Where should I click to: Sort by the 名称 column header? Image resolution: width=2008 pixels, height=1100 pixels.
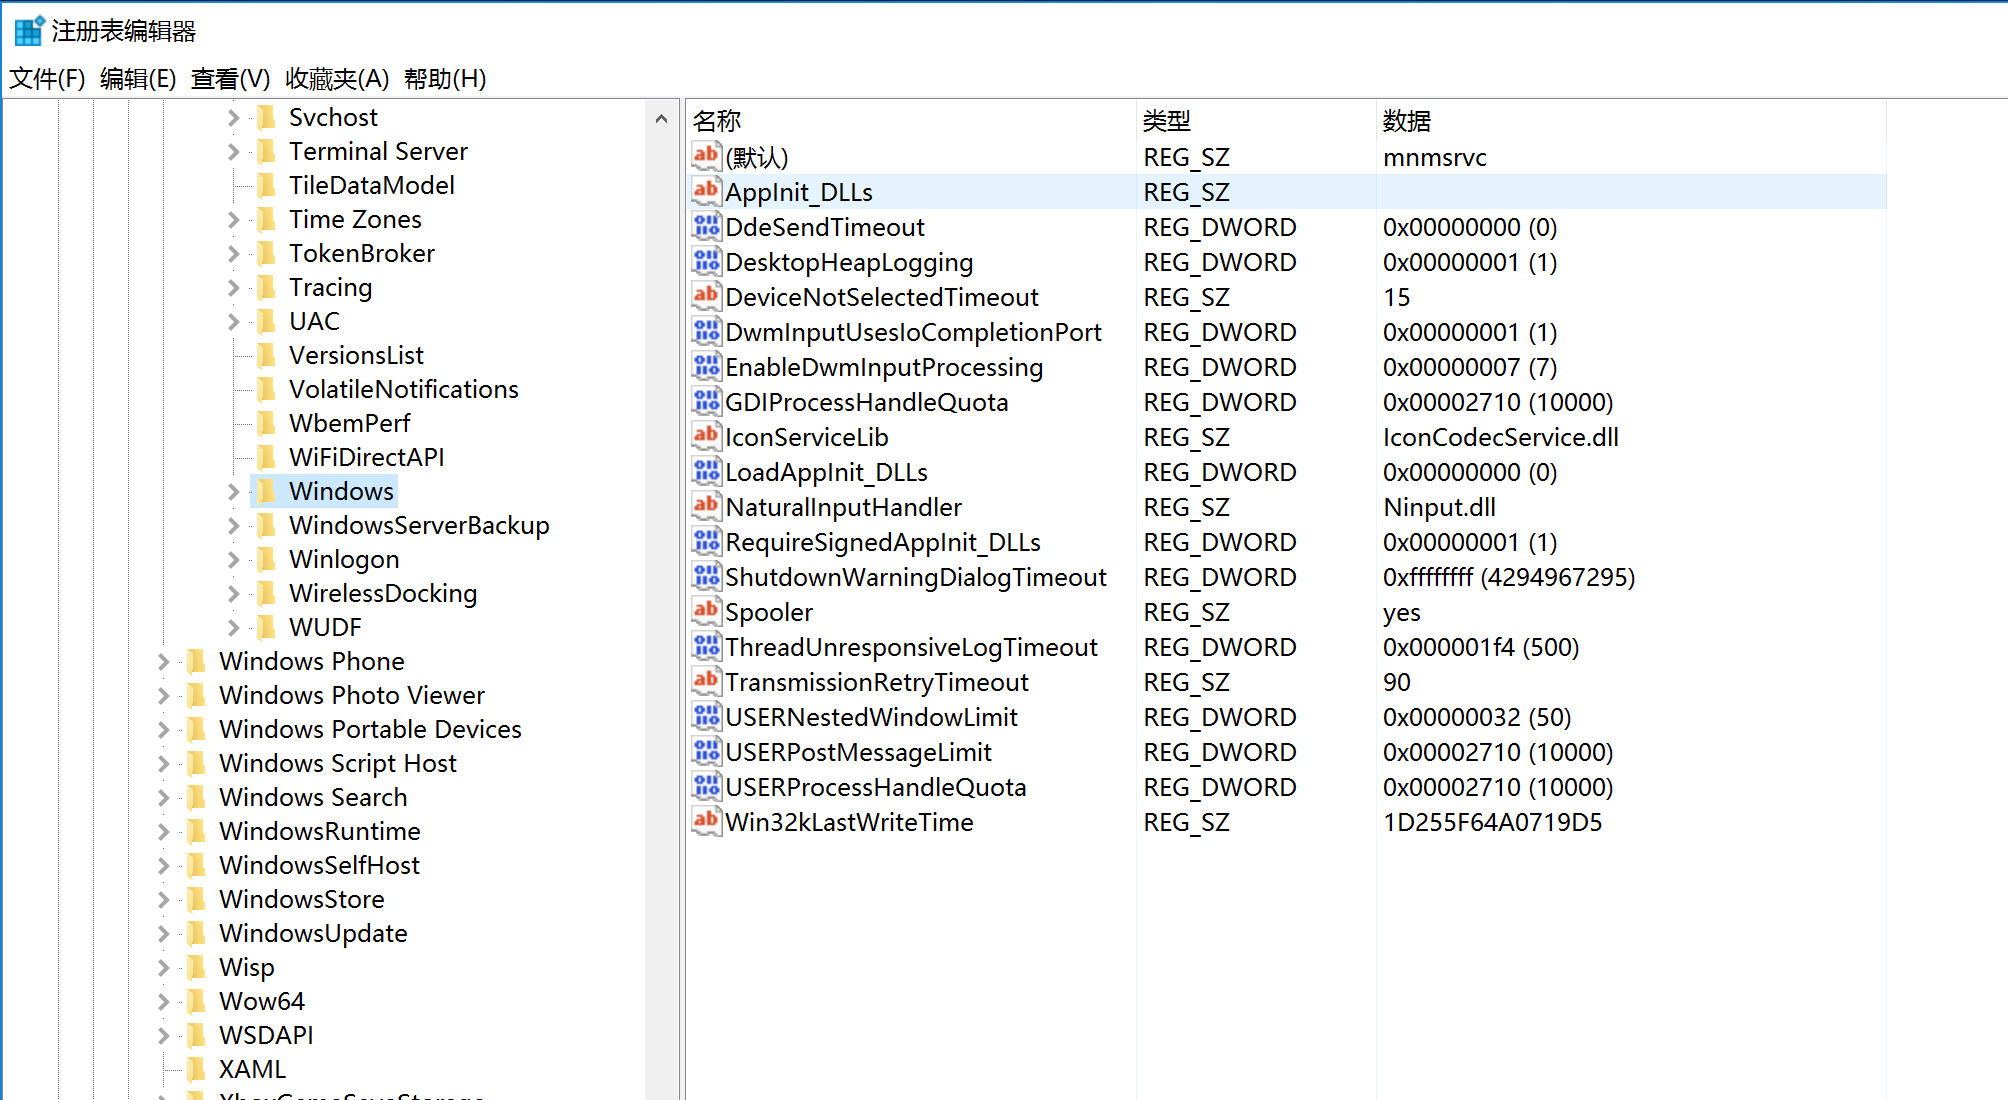coord(717,121)
